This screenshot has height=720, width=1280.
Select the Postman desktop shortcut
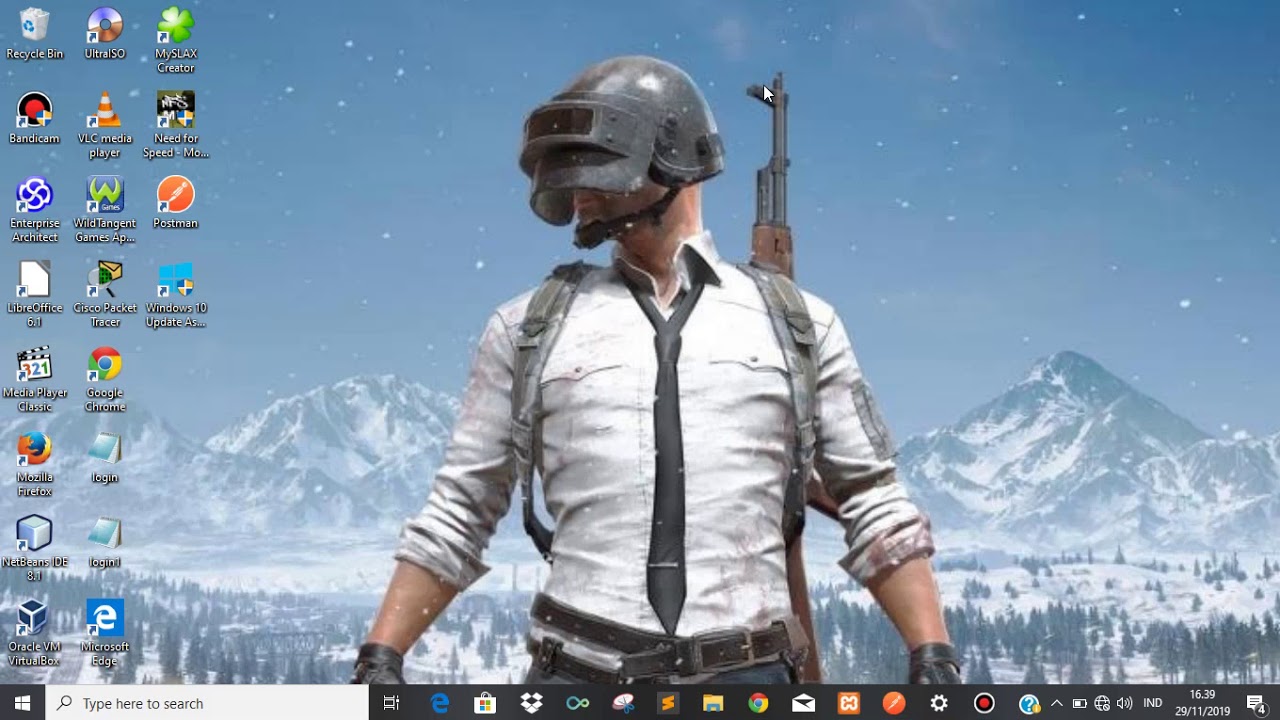[175, 203]
